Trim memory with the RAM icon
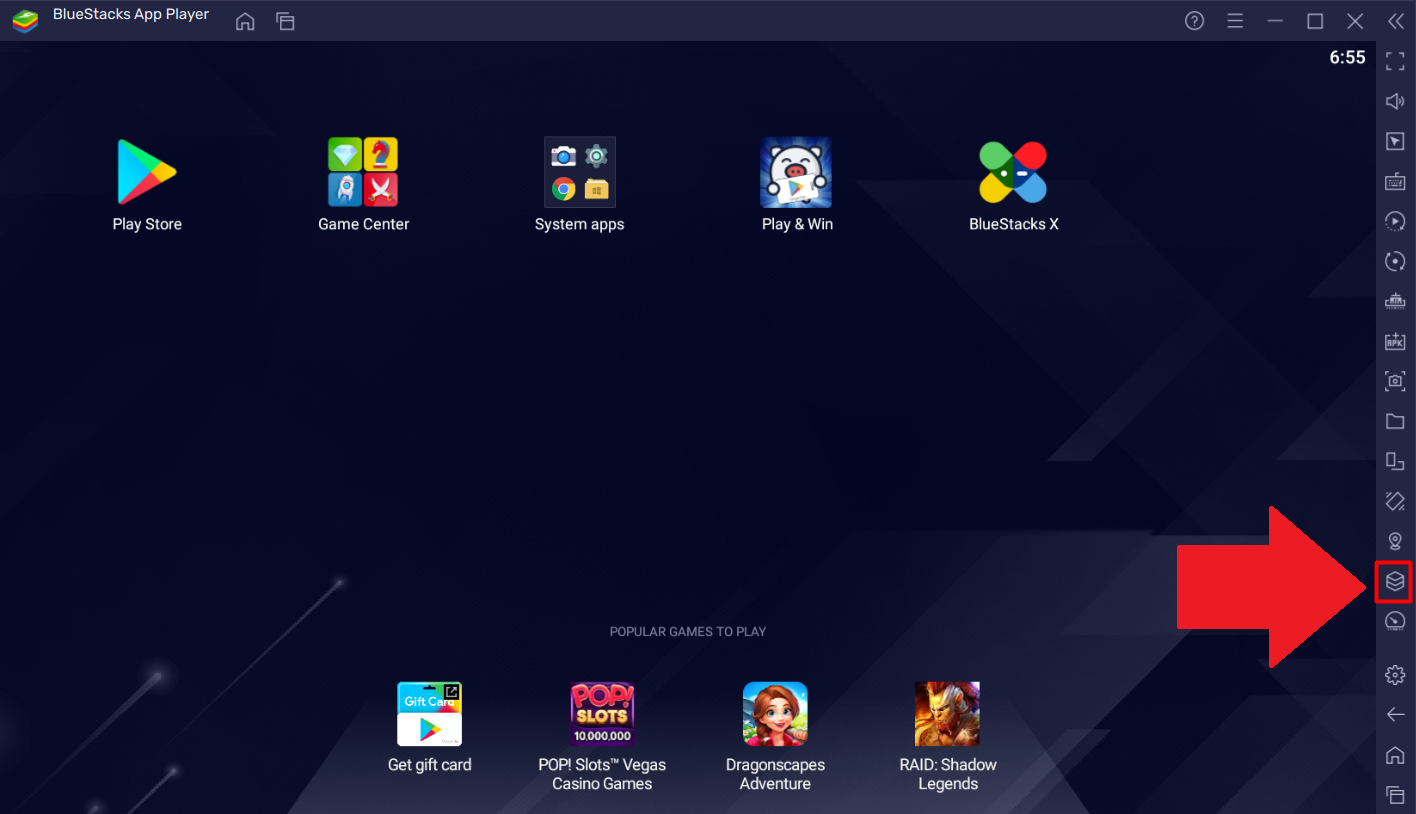This screenshot has height=814, width=1416. (x=1395, y=301)
